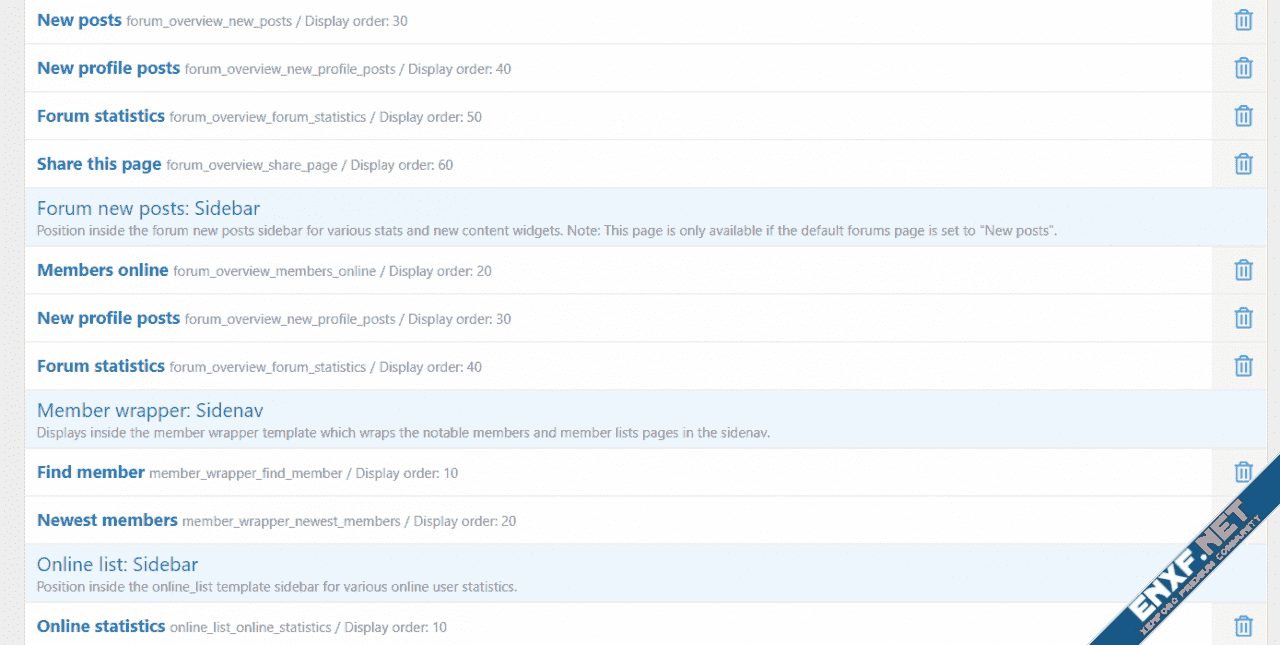Edit the Share this page widget
The width and height of the screenshot is (1280, 645).
tap(99, 164)
